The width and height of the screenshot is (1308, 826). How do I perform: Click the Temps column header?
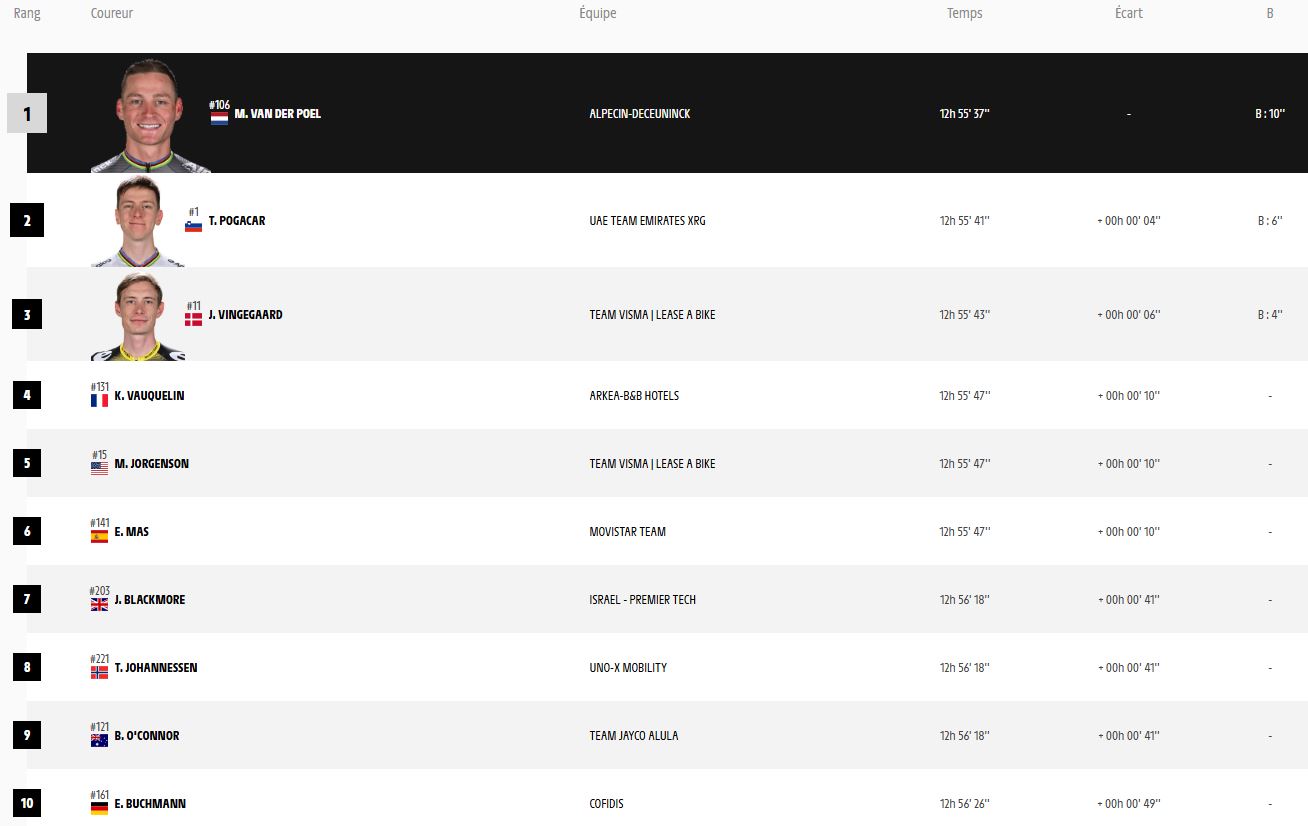coord(965,14)
